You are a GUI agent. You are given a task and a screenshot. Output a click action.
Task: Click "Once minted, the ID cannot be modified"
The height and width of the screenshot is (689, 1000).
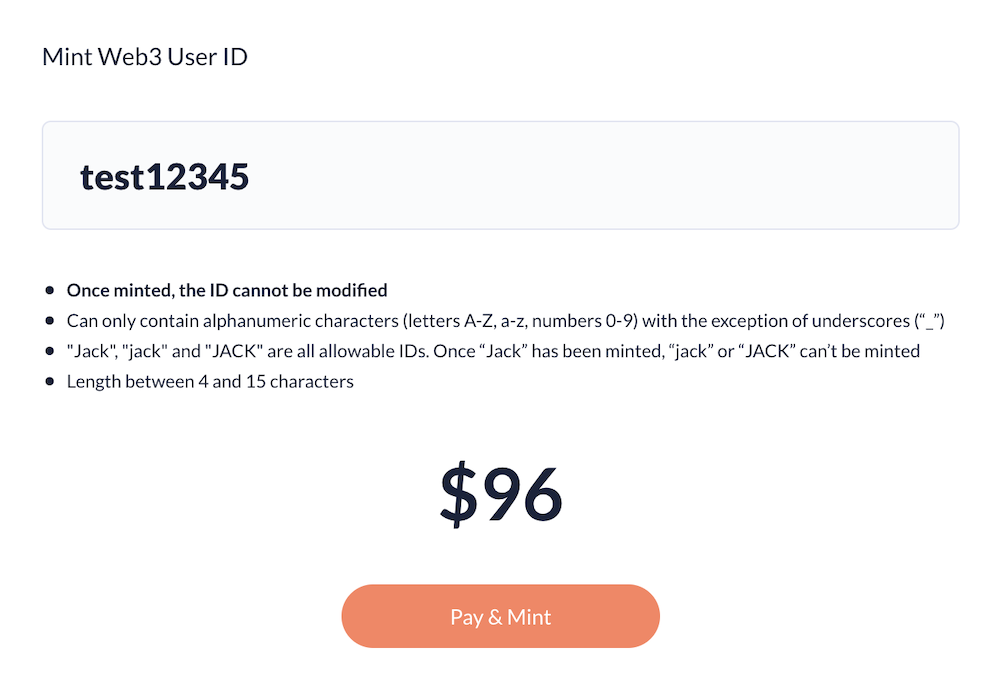point(227,291)
